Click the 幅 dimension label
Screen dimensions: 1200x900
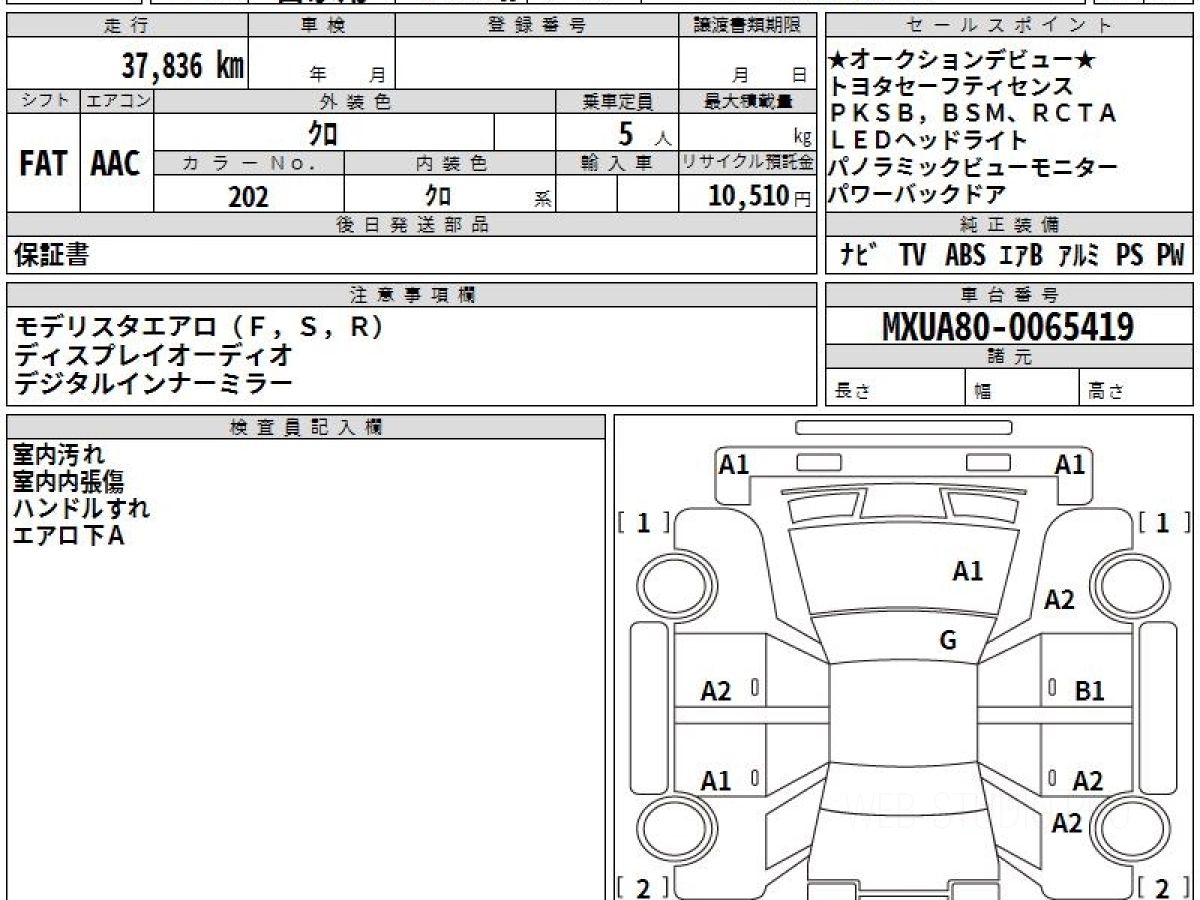pyautogui.click(x=983, y=391)
